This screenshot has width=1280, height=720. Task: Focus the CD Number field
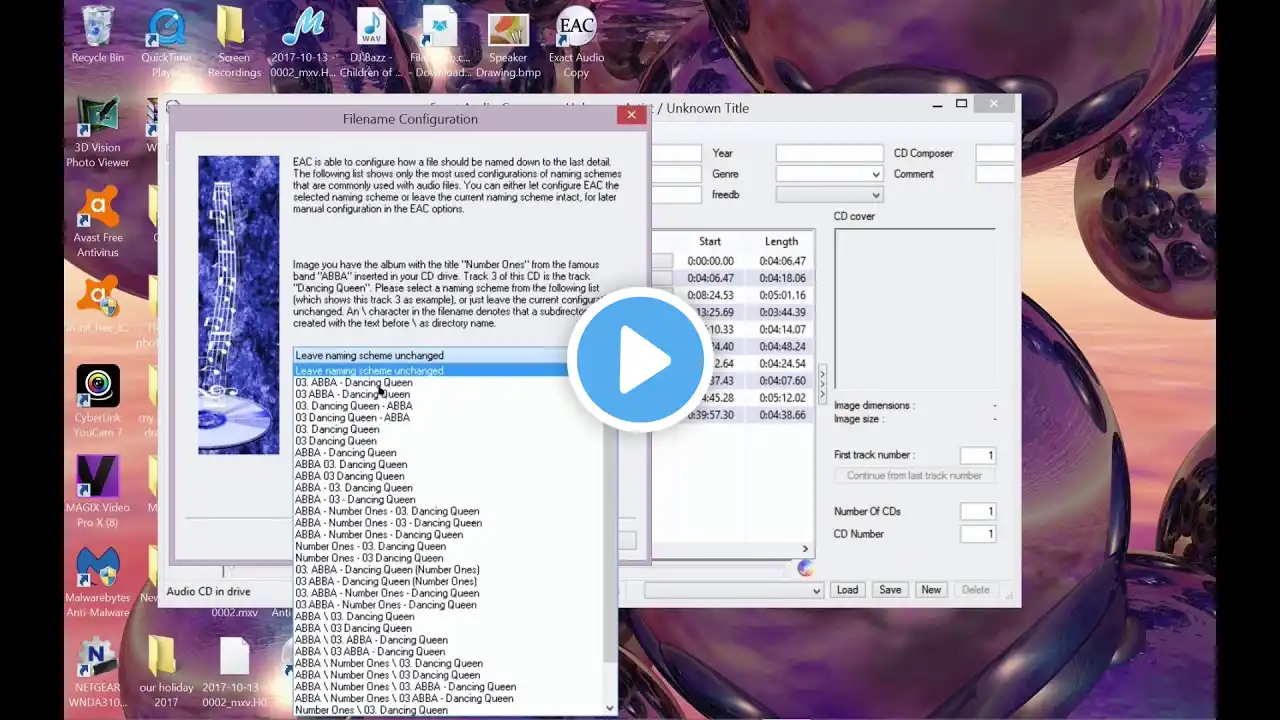coord(978,534)
